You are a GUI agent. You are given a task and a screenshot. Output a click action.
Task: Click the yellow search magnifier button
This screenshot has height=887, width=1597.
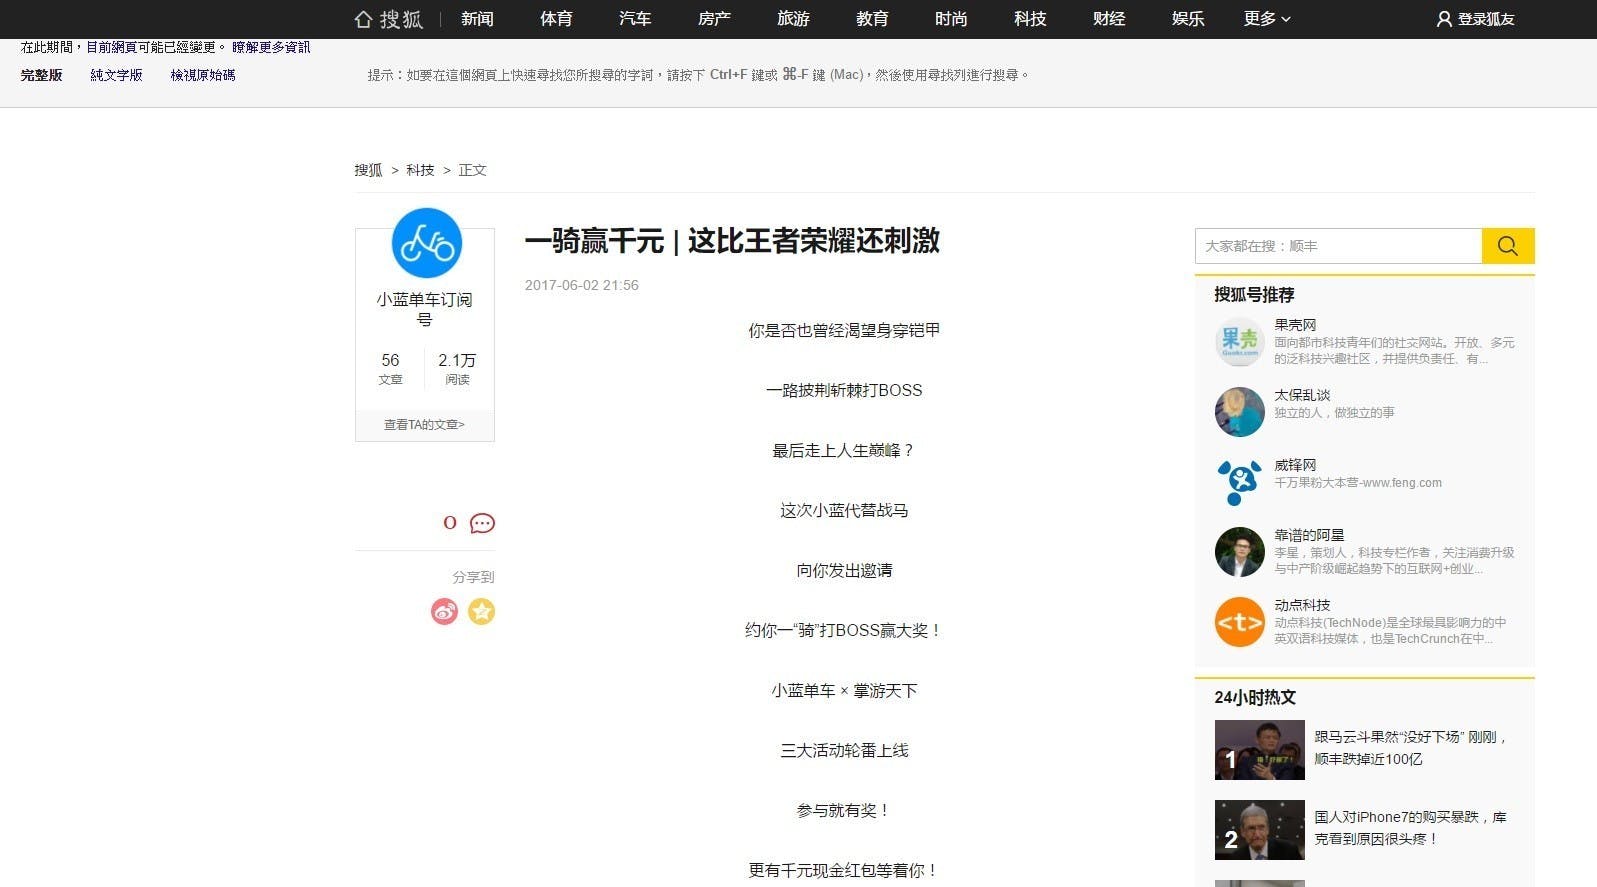tap(1508, 246)
